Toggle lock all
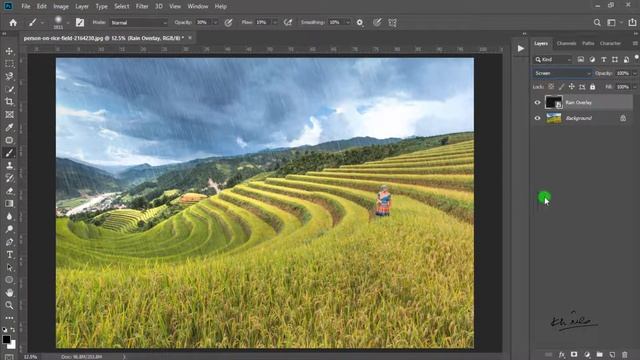 point(593,87)
